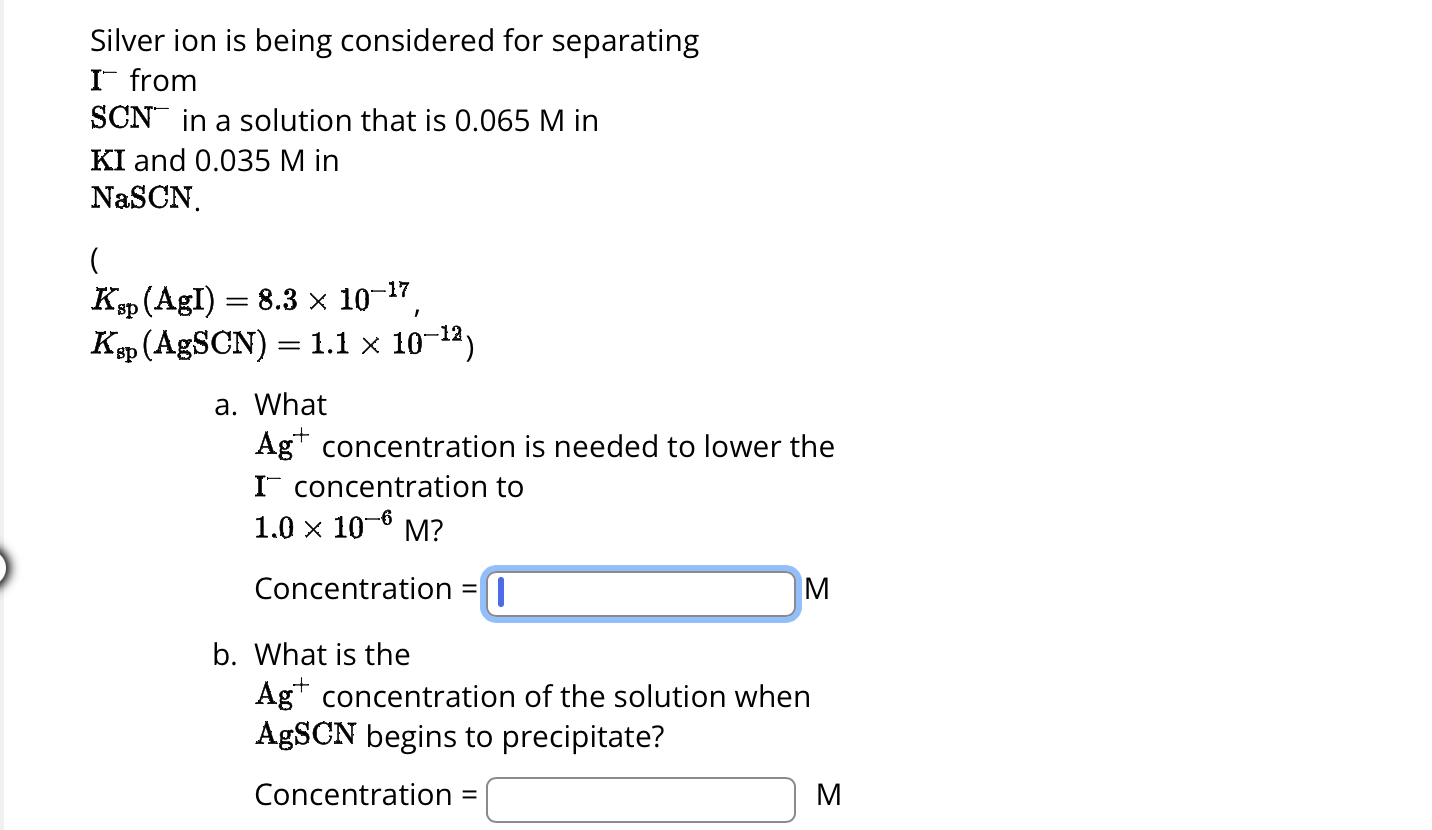This screenshot has height=830, width=1432.
Task: Select the Ag+ symbol in part a
Action: 282,445
